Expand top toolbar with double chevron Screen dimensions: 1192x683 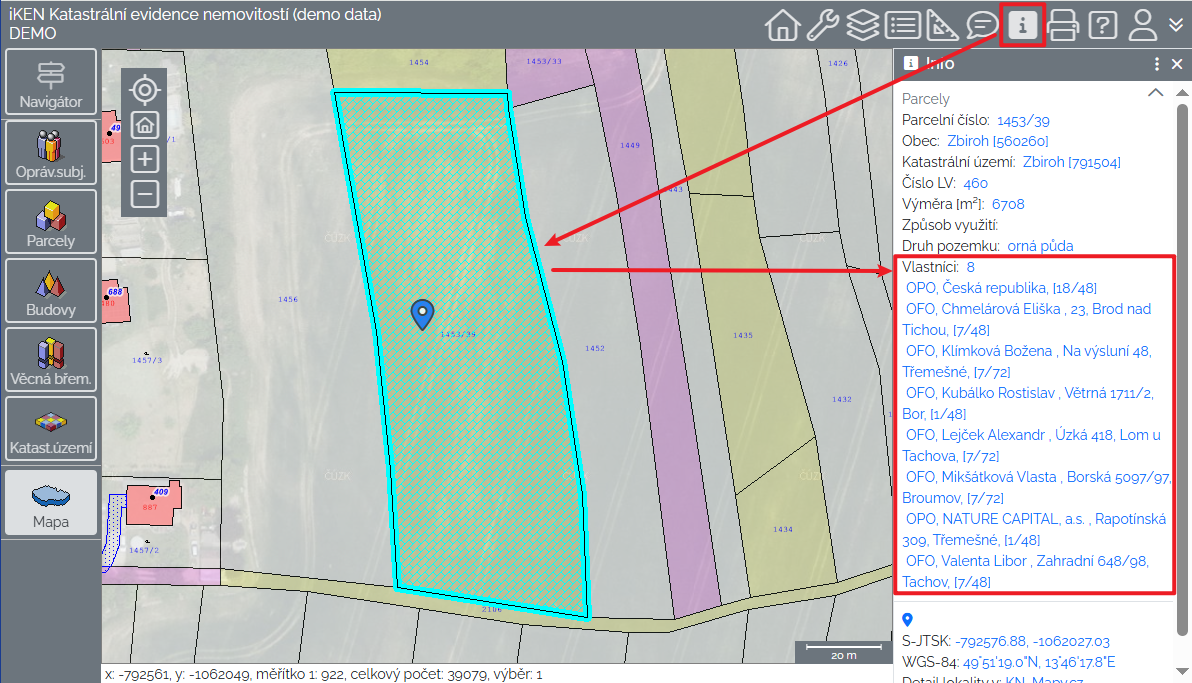pyautogui.click(x=1176, y=25)
